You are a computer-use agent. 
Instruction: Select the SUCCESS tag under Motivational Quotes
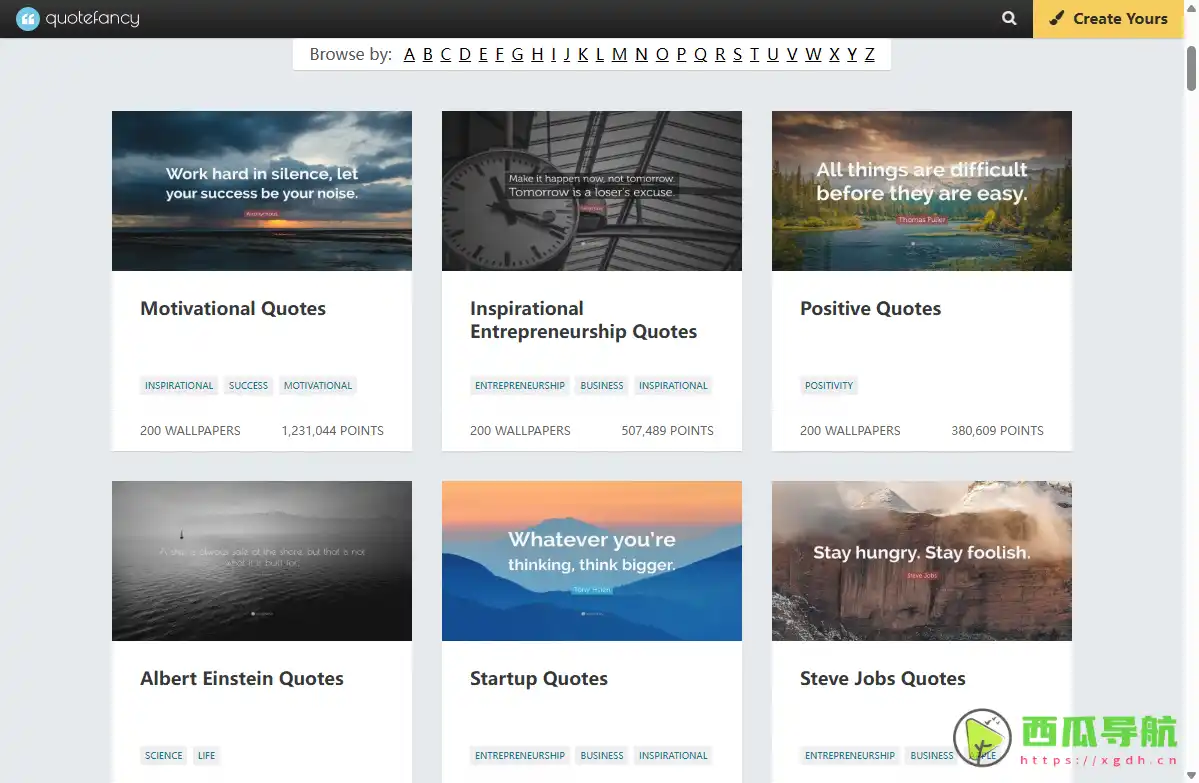tap(248, 386)
